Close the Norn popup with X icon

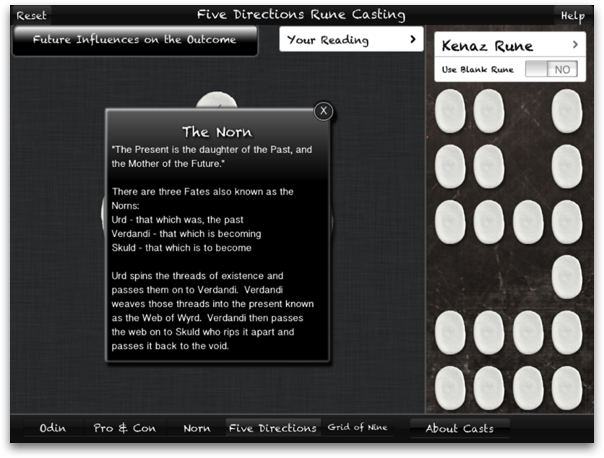click(323, 111)
